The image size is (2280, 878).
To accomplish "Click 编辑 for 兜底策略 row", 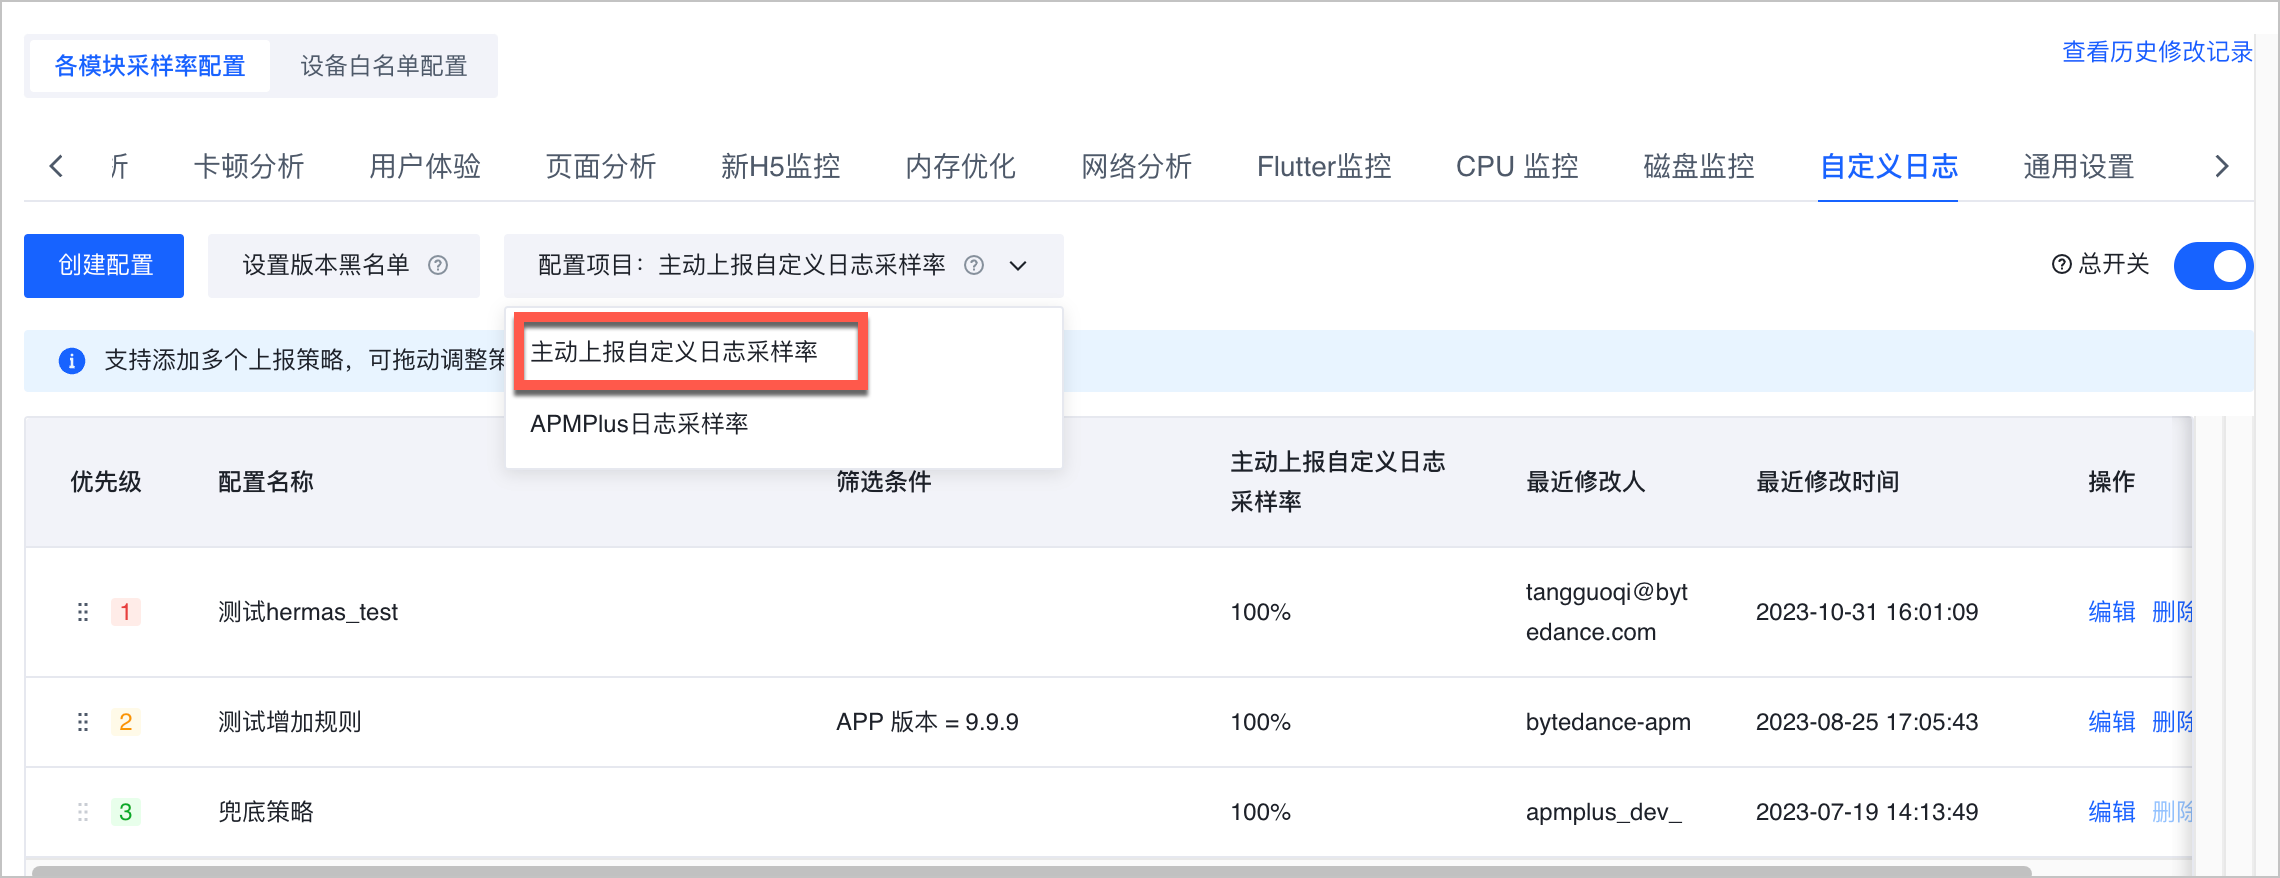I will coord(2112,812).
